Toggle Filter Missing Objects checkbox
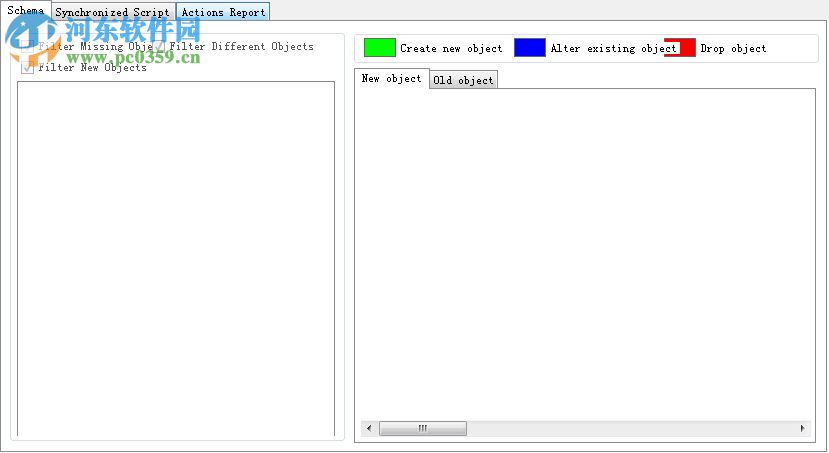The height and width of the screenshot is (453, 829). tap(27, 47)
